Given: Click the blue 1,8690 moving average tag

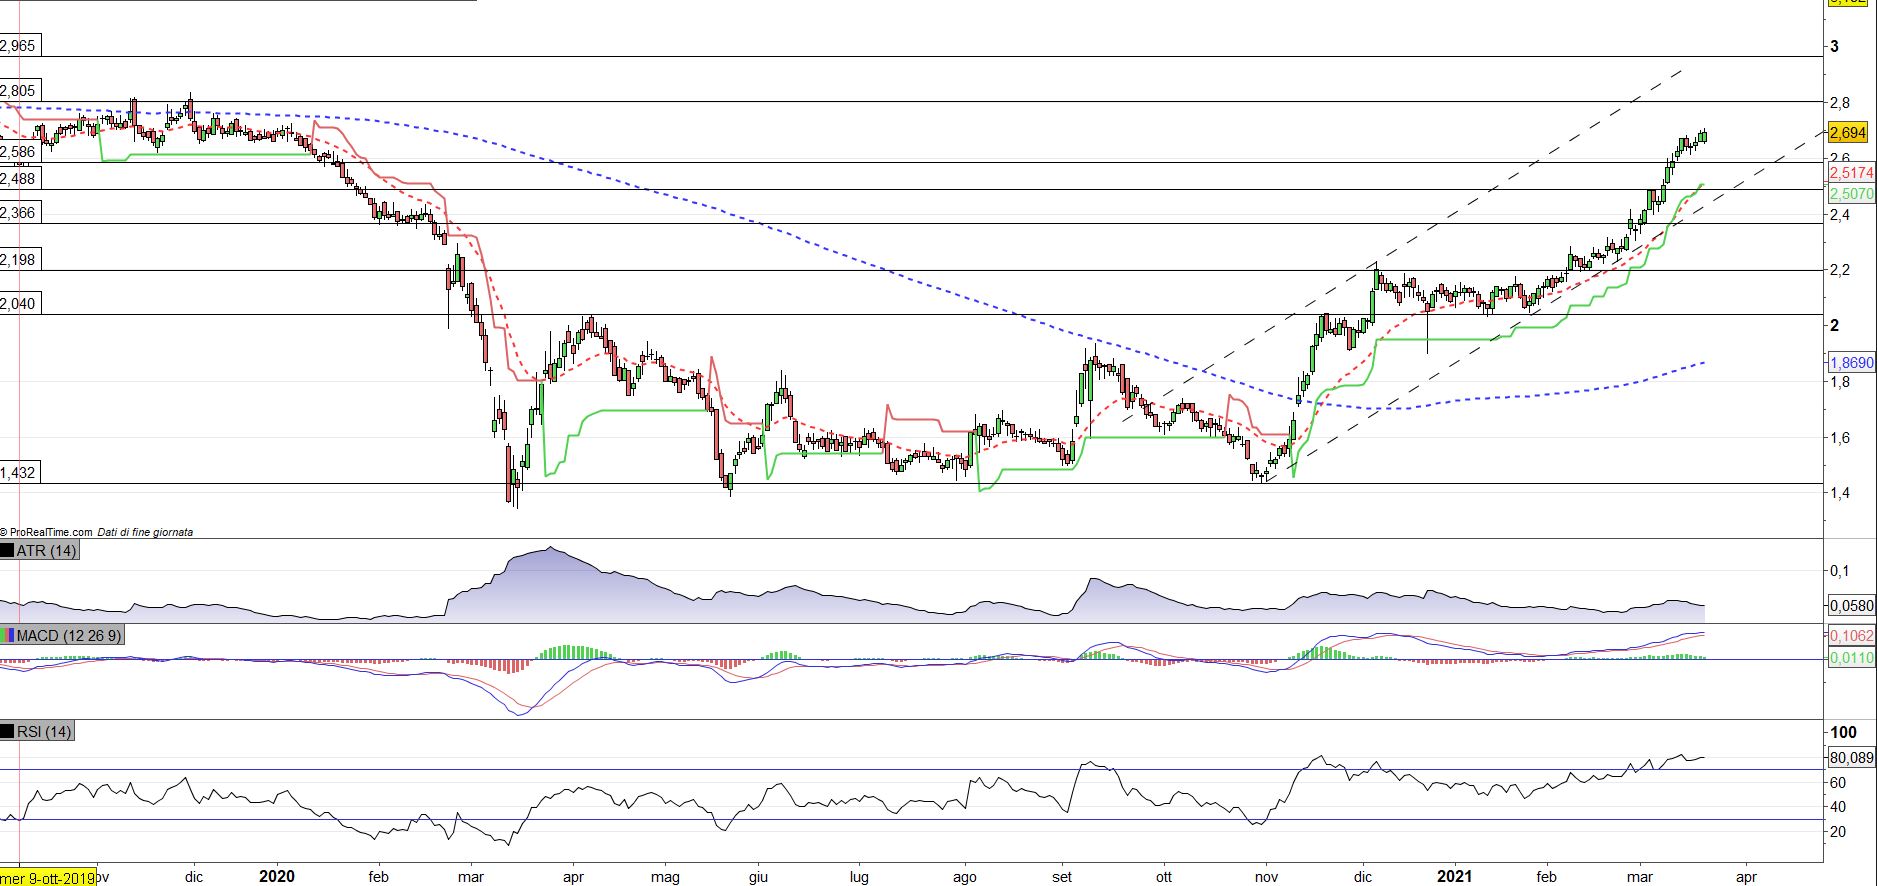Looking at the screenshot, I should [1851, 363].
